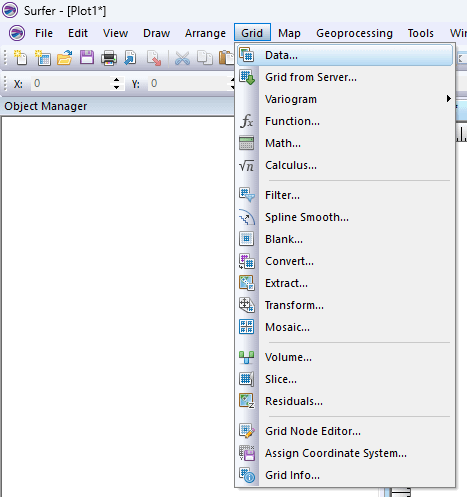This screenshot has height=497, width=467.
Task: Open the View menu
Action: click(x=115, y=33)
